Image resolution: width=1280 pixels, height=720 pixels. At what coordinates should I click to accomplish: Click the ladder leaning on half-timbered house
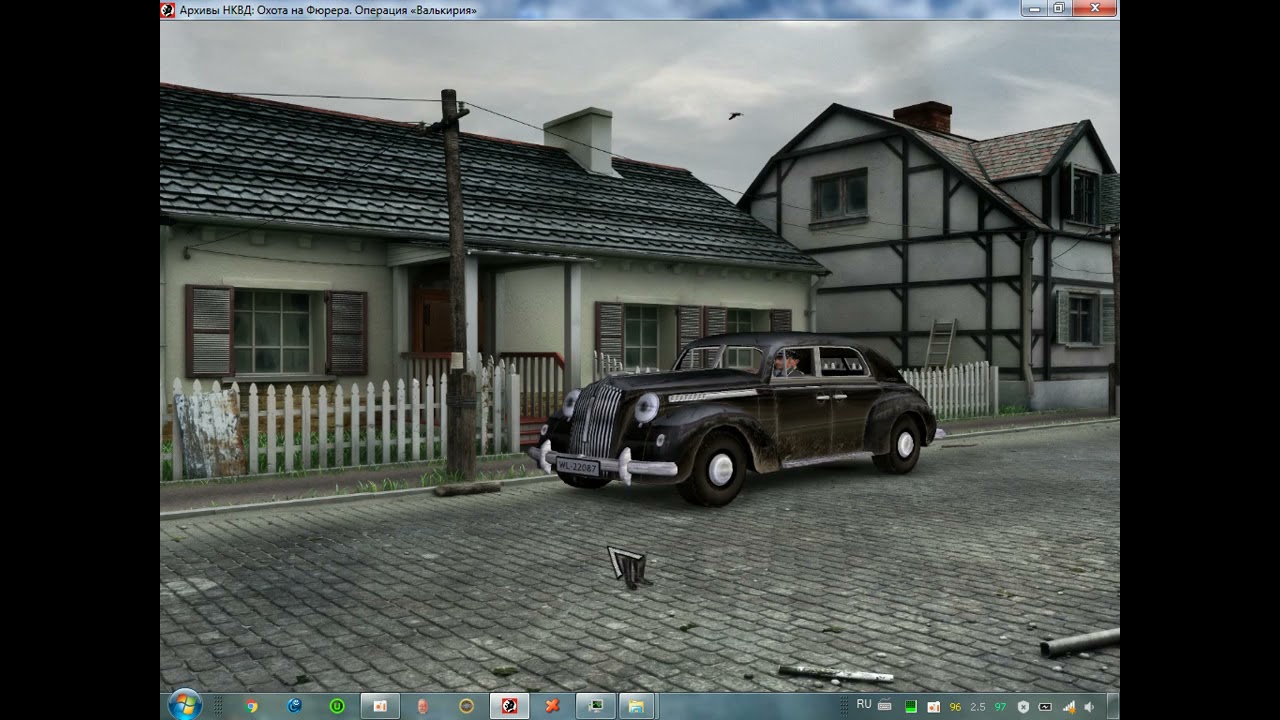coord(939,344)
